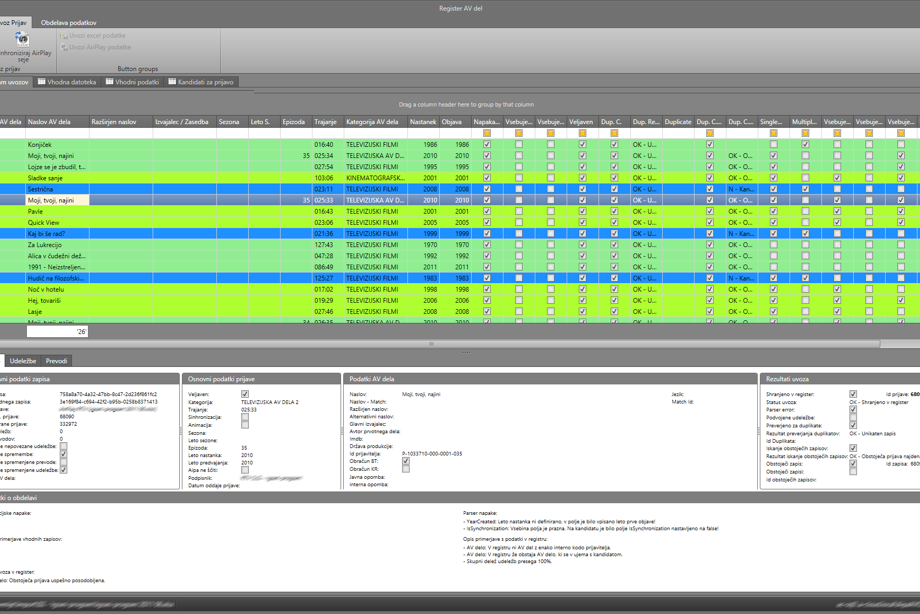Open the Prevodi tab
Screen dimensions: 920x614
[56, 361]
